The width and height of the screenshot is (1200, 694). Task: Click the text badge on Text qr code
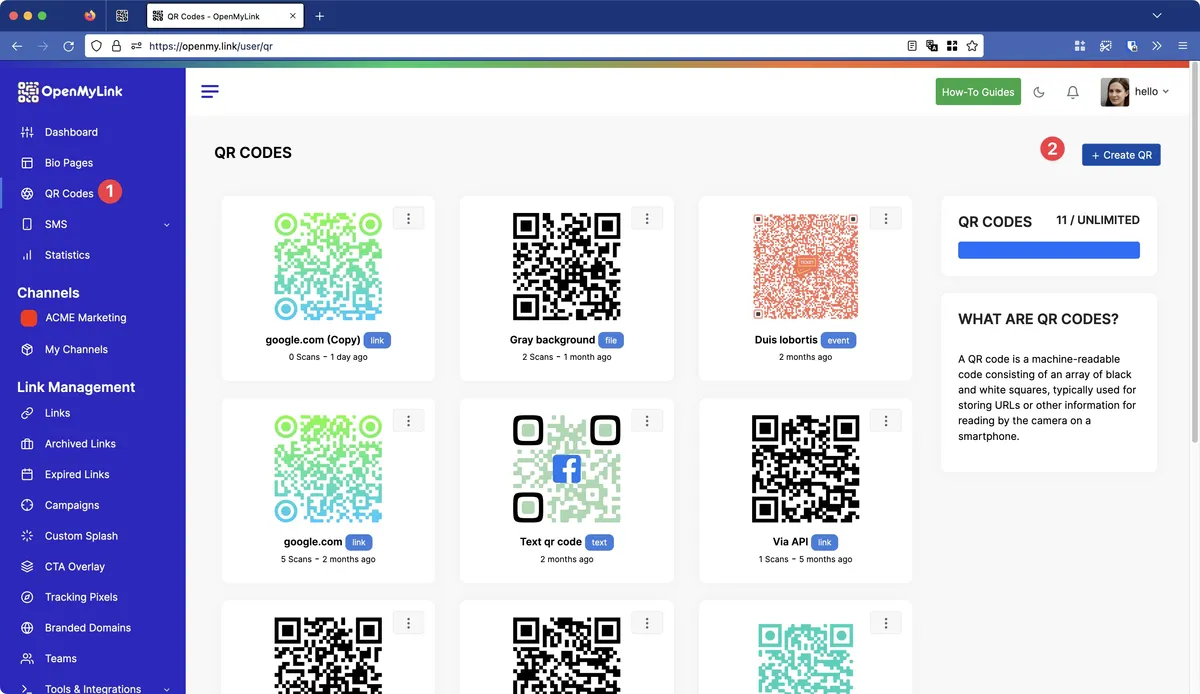pos(599,542)
